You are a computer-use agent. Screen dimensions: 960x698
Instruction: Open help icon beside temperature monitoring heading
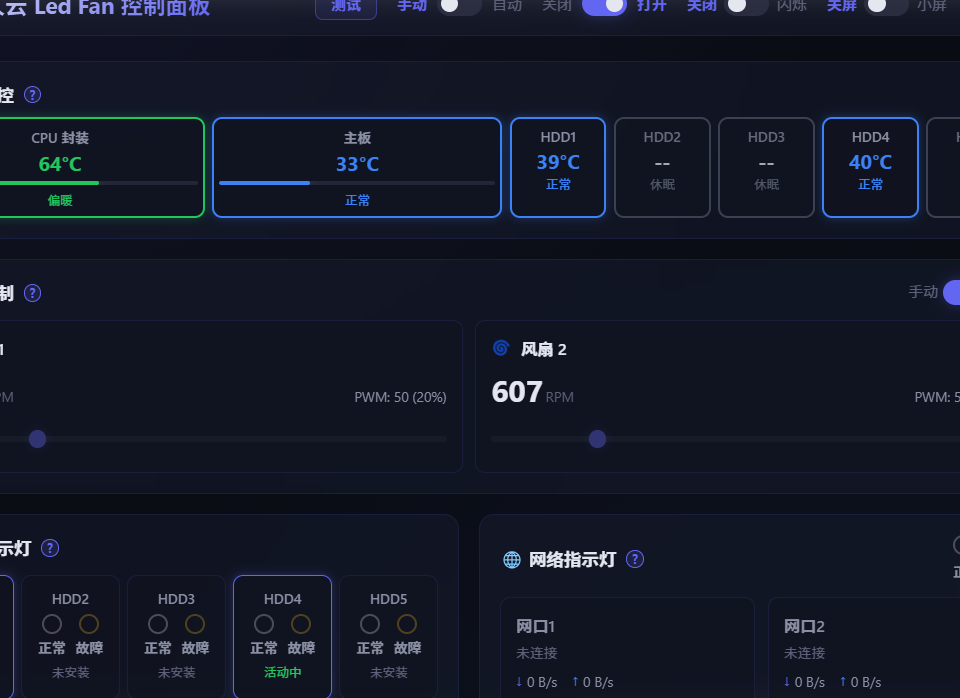[x=32, y=95]
